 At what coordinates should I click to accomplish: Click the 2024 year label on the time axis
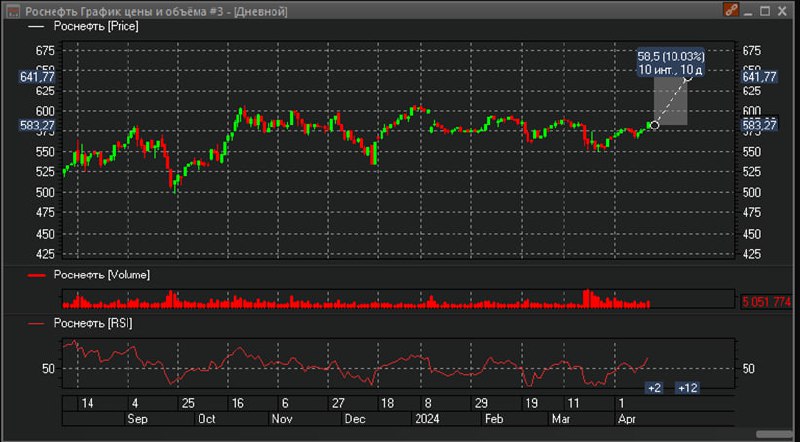[x=428, y=419]
